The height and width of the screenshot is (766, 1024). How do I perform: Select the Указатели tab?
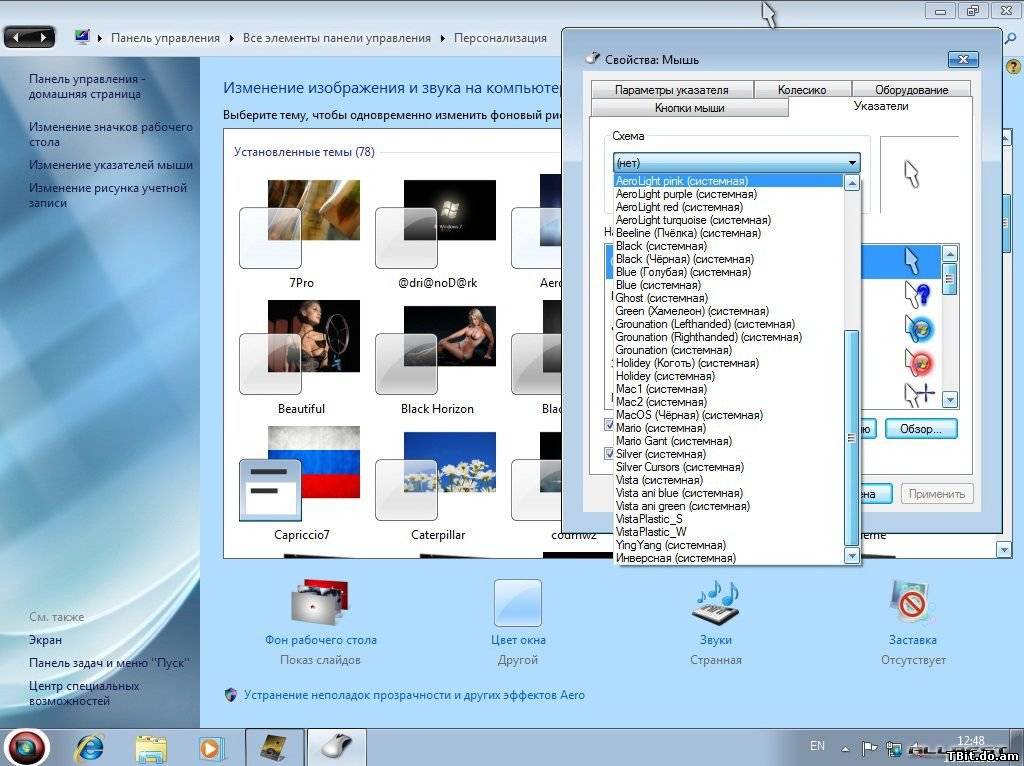pyautogui.click(x=880, y=106)
